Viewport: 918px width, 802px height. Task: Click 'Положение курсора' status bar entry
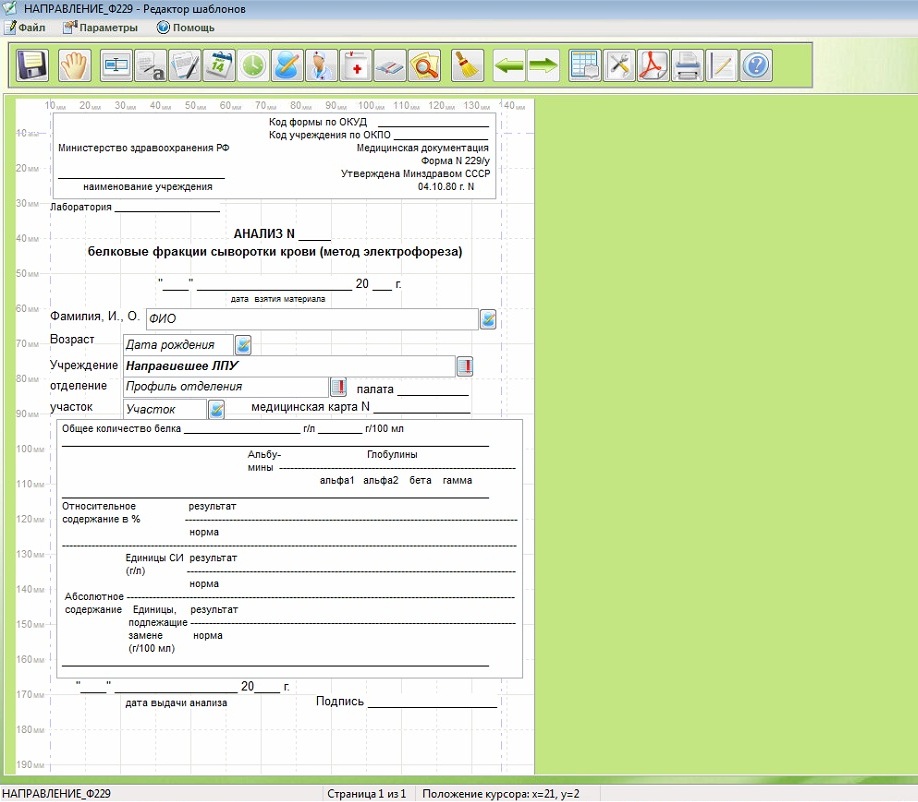point(501,794)
